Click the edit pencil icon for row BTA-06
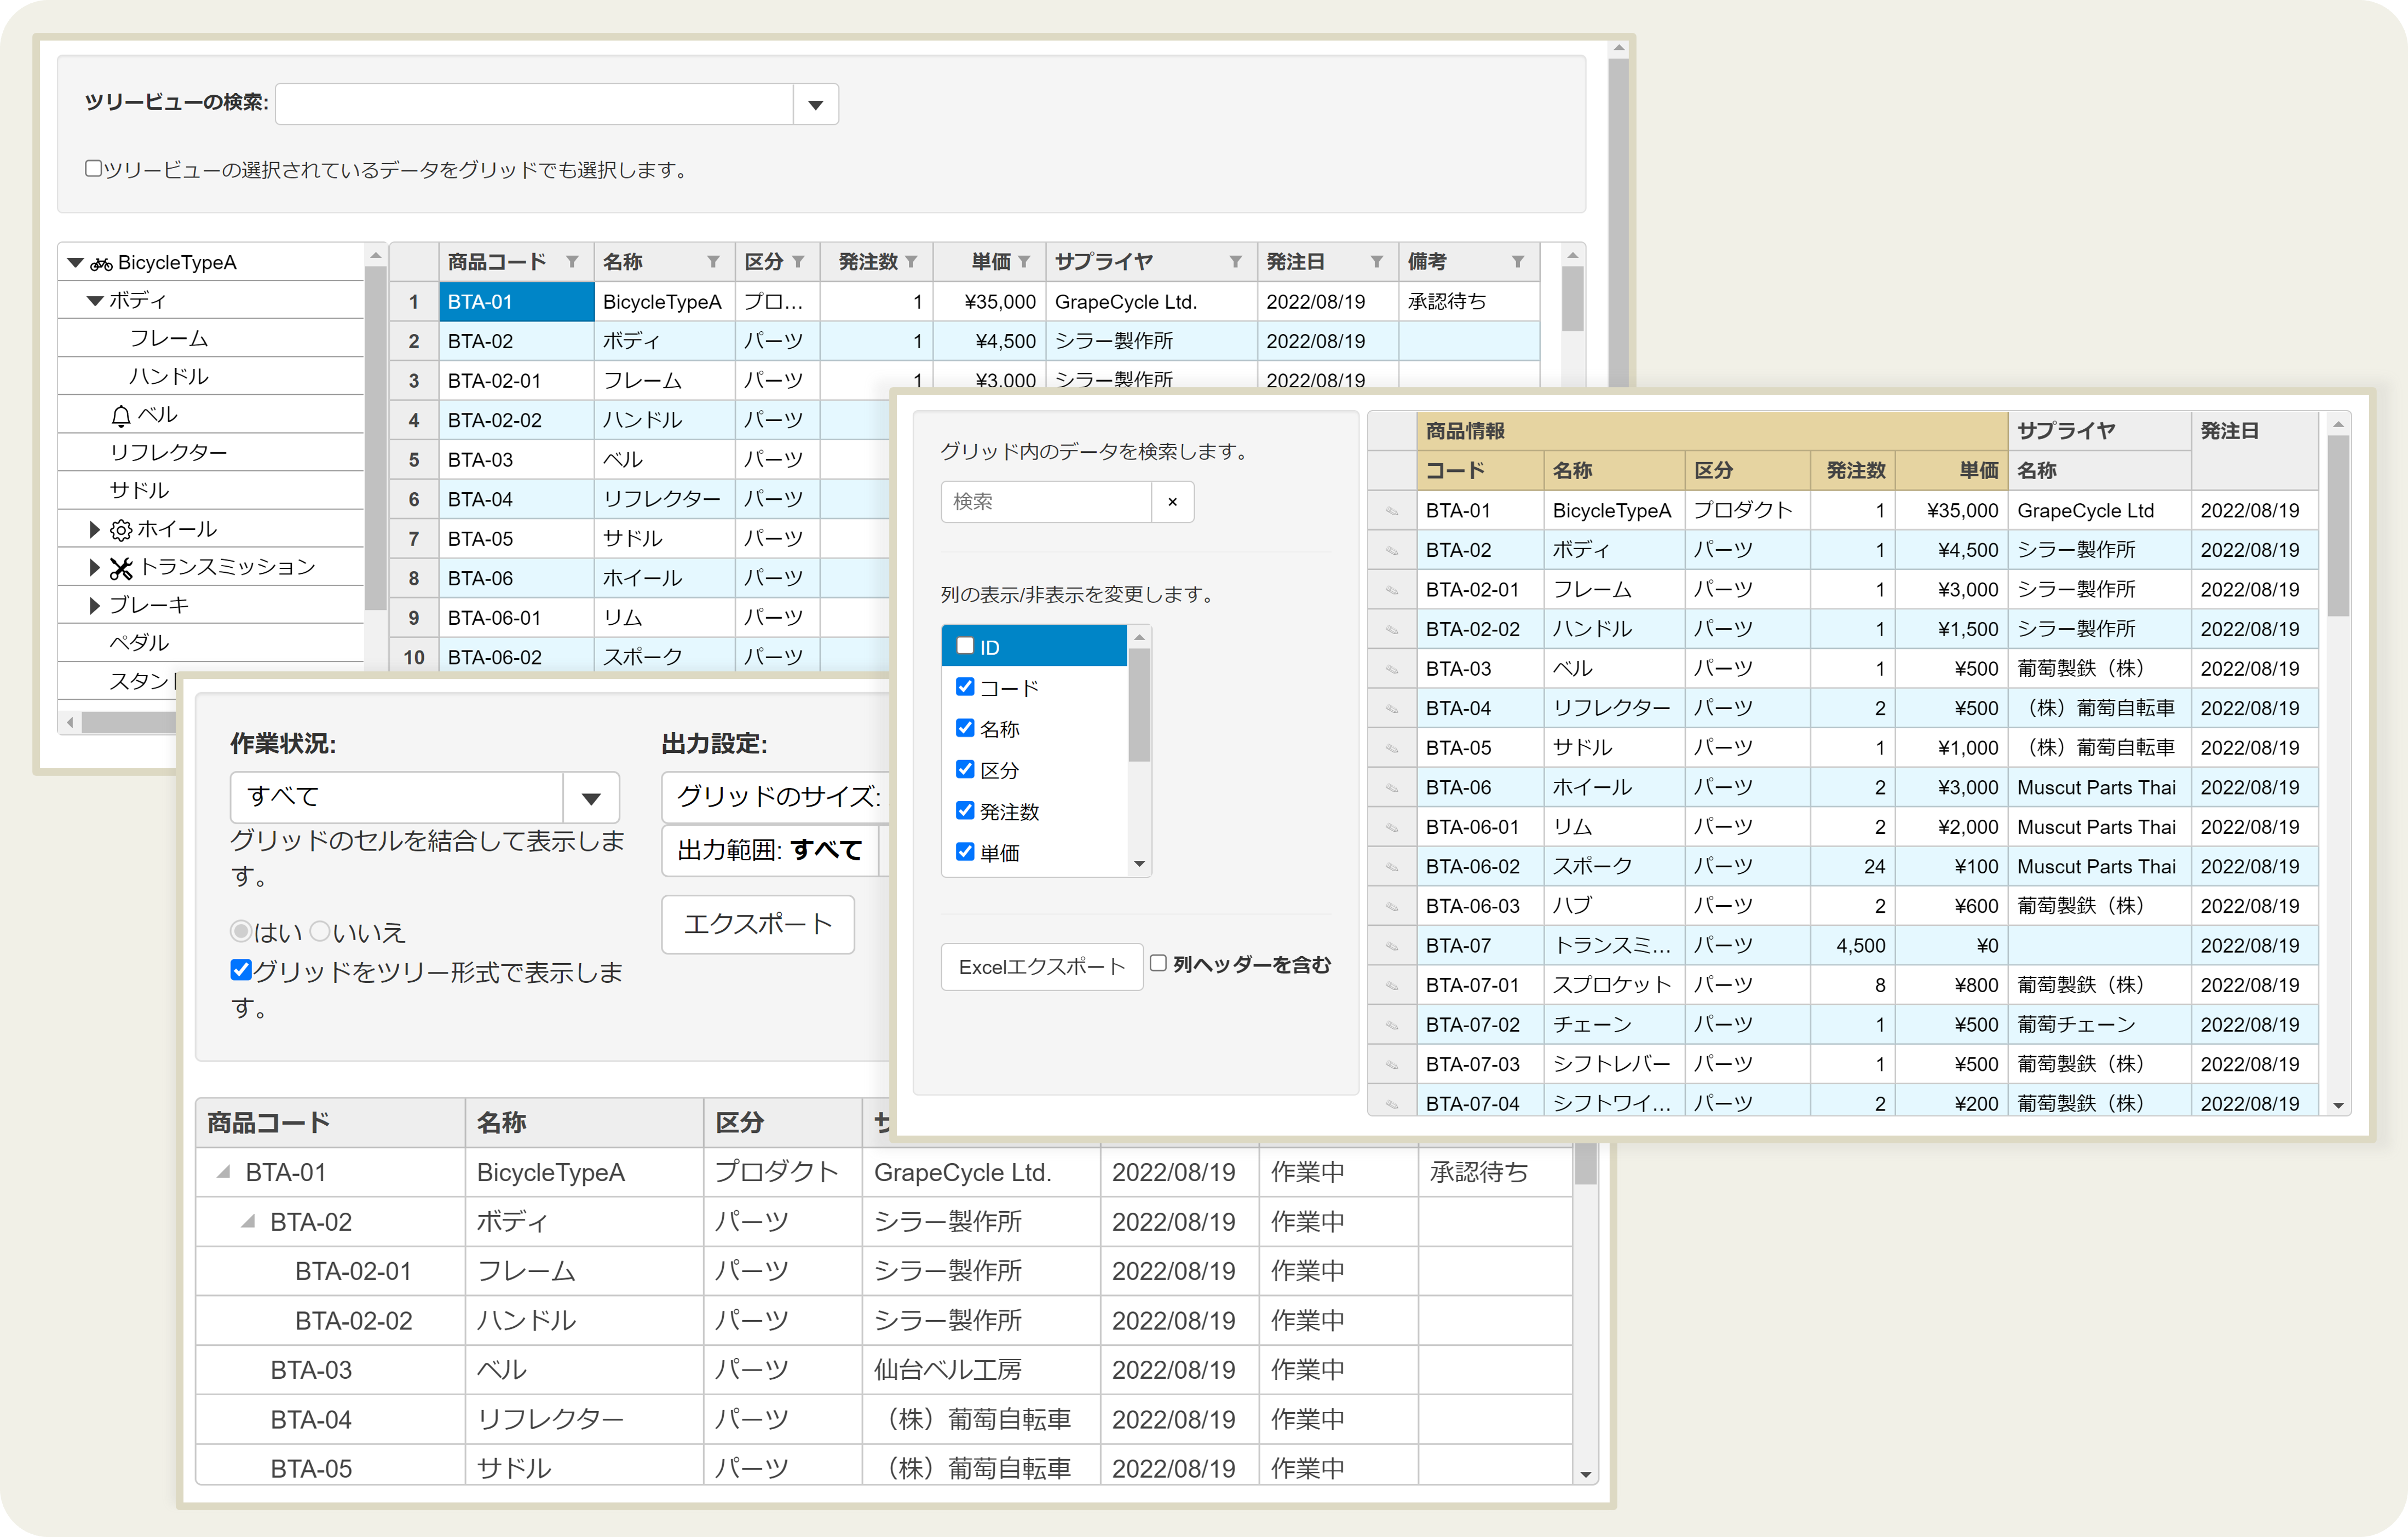Image resolution: width=2408 pixels, height=1537 pixels. click(x=1392, y=788)
